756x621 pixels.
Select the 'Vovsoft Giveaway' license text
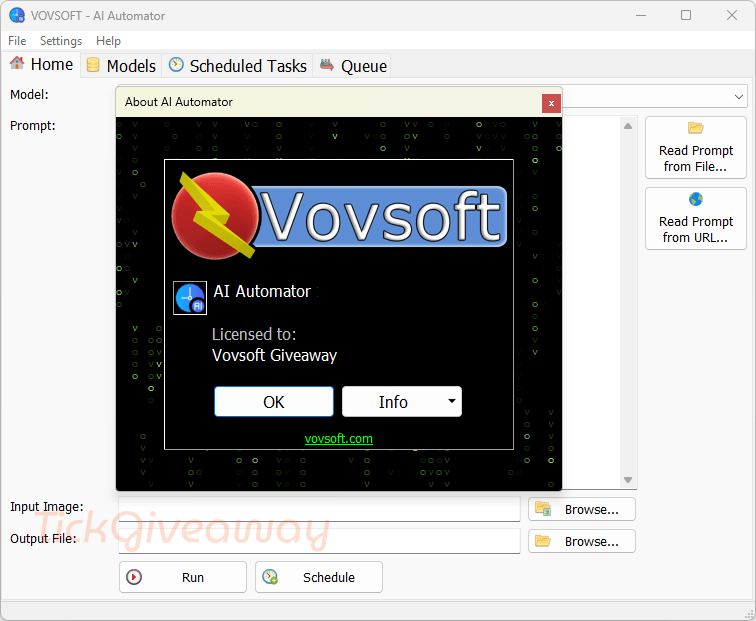tap(274, 355)
